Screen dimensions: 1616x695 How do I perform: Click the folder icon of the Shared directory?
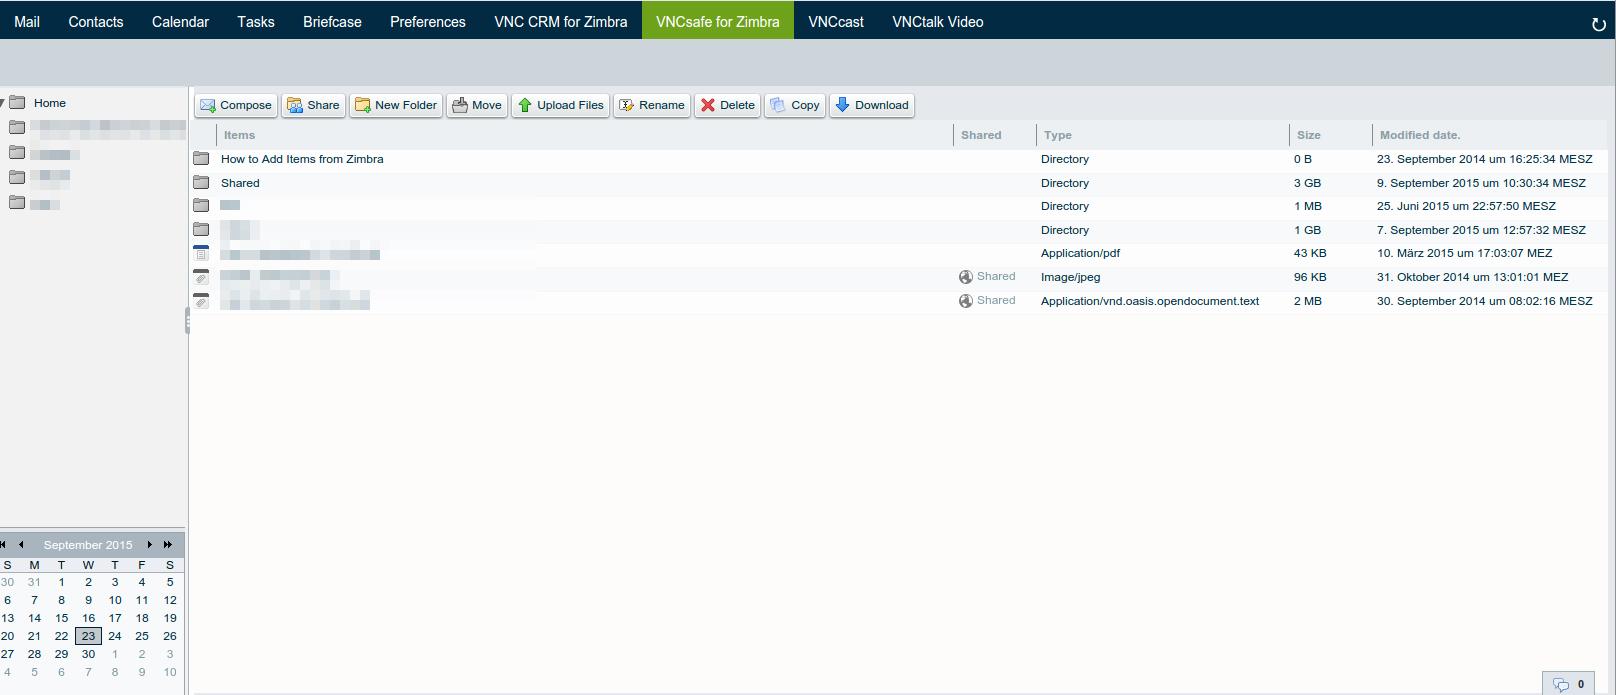click(201, 183)
